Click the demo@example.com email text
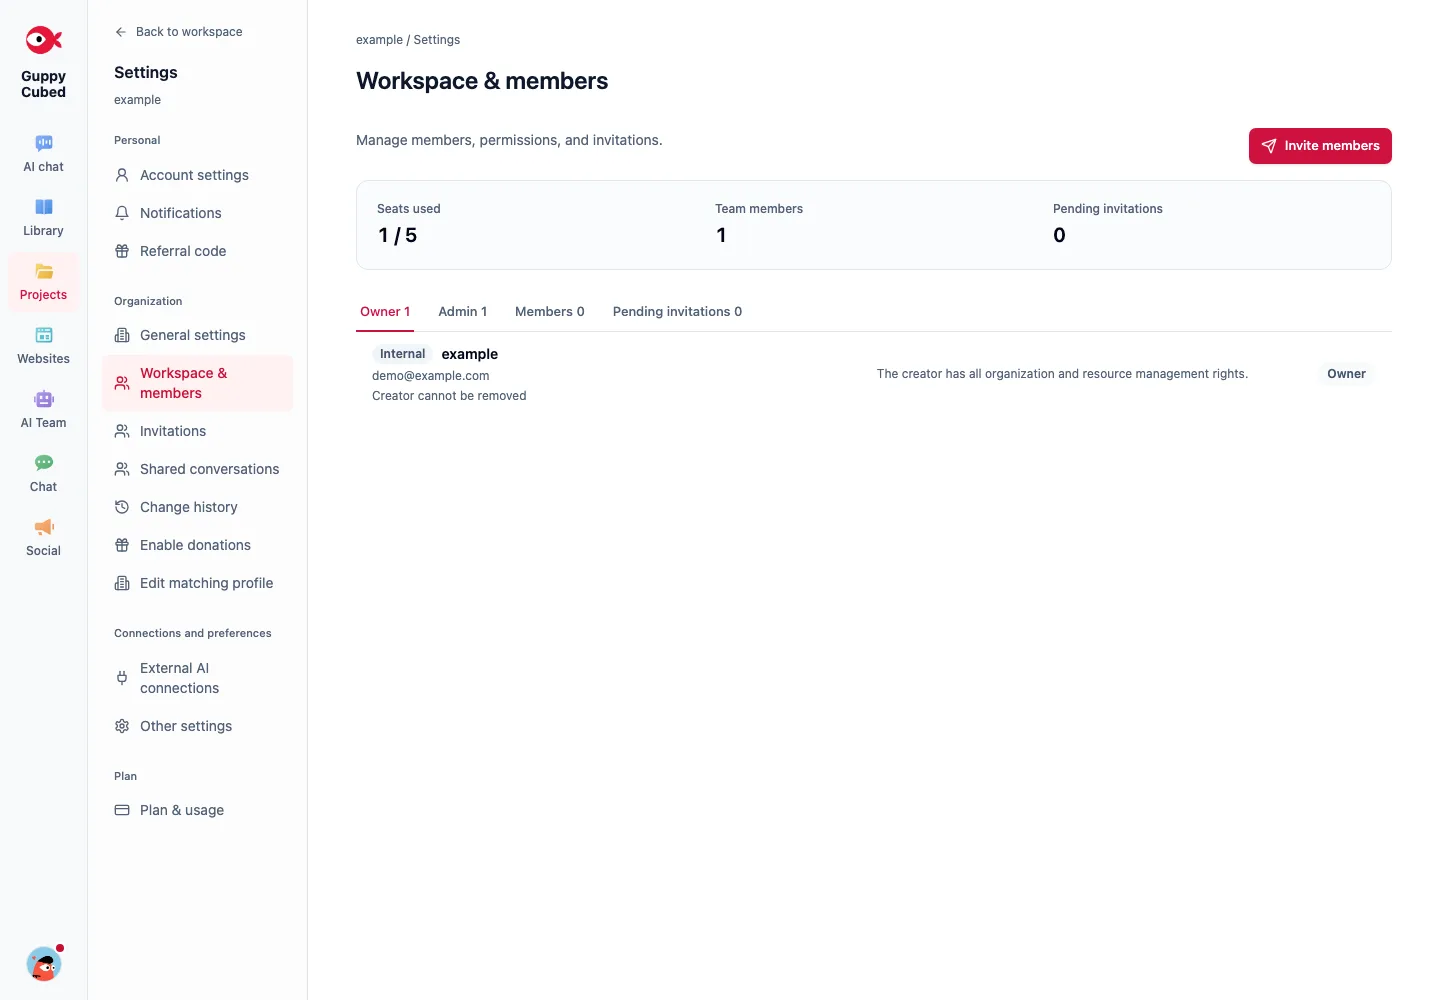The image size is (1440, 1000). 431,376
